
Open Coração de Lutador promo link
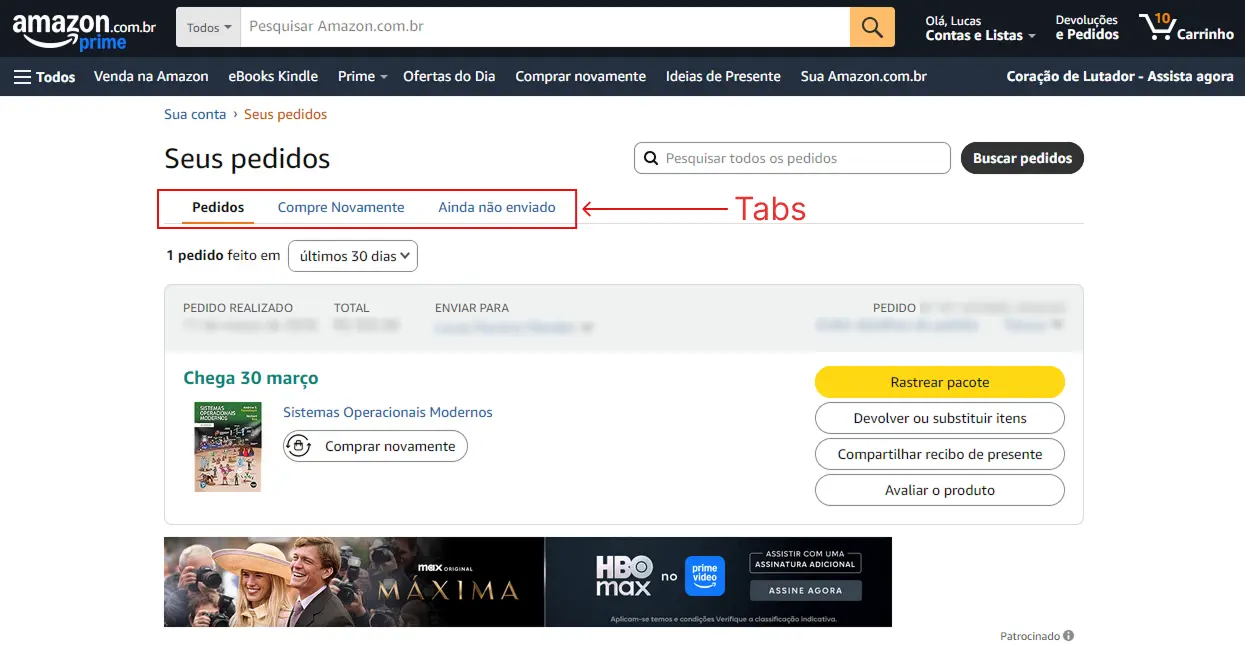1120,76
